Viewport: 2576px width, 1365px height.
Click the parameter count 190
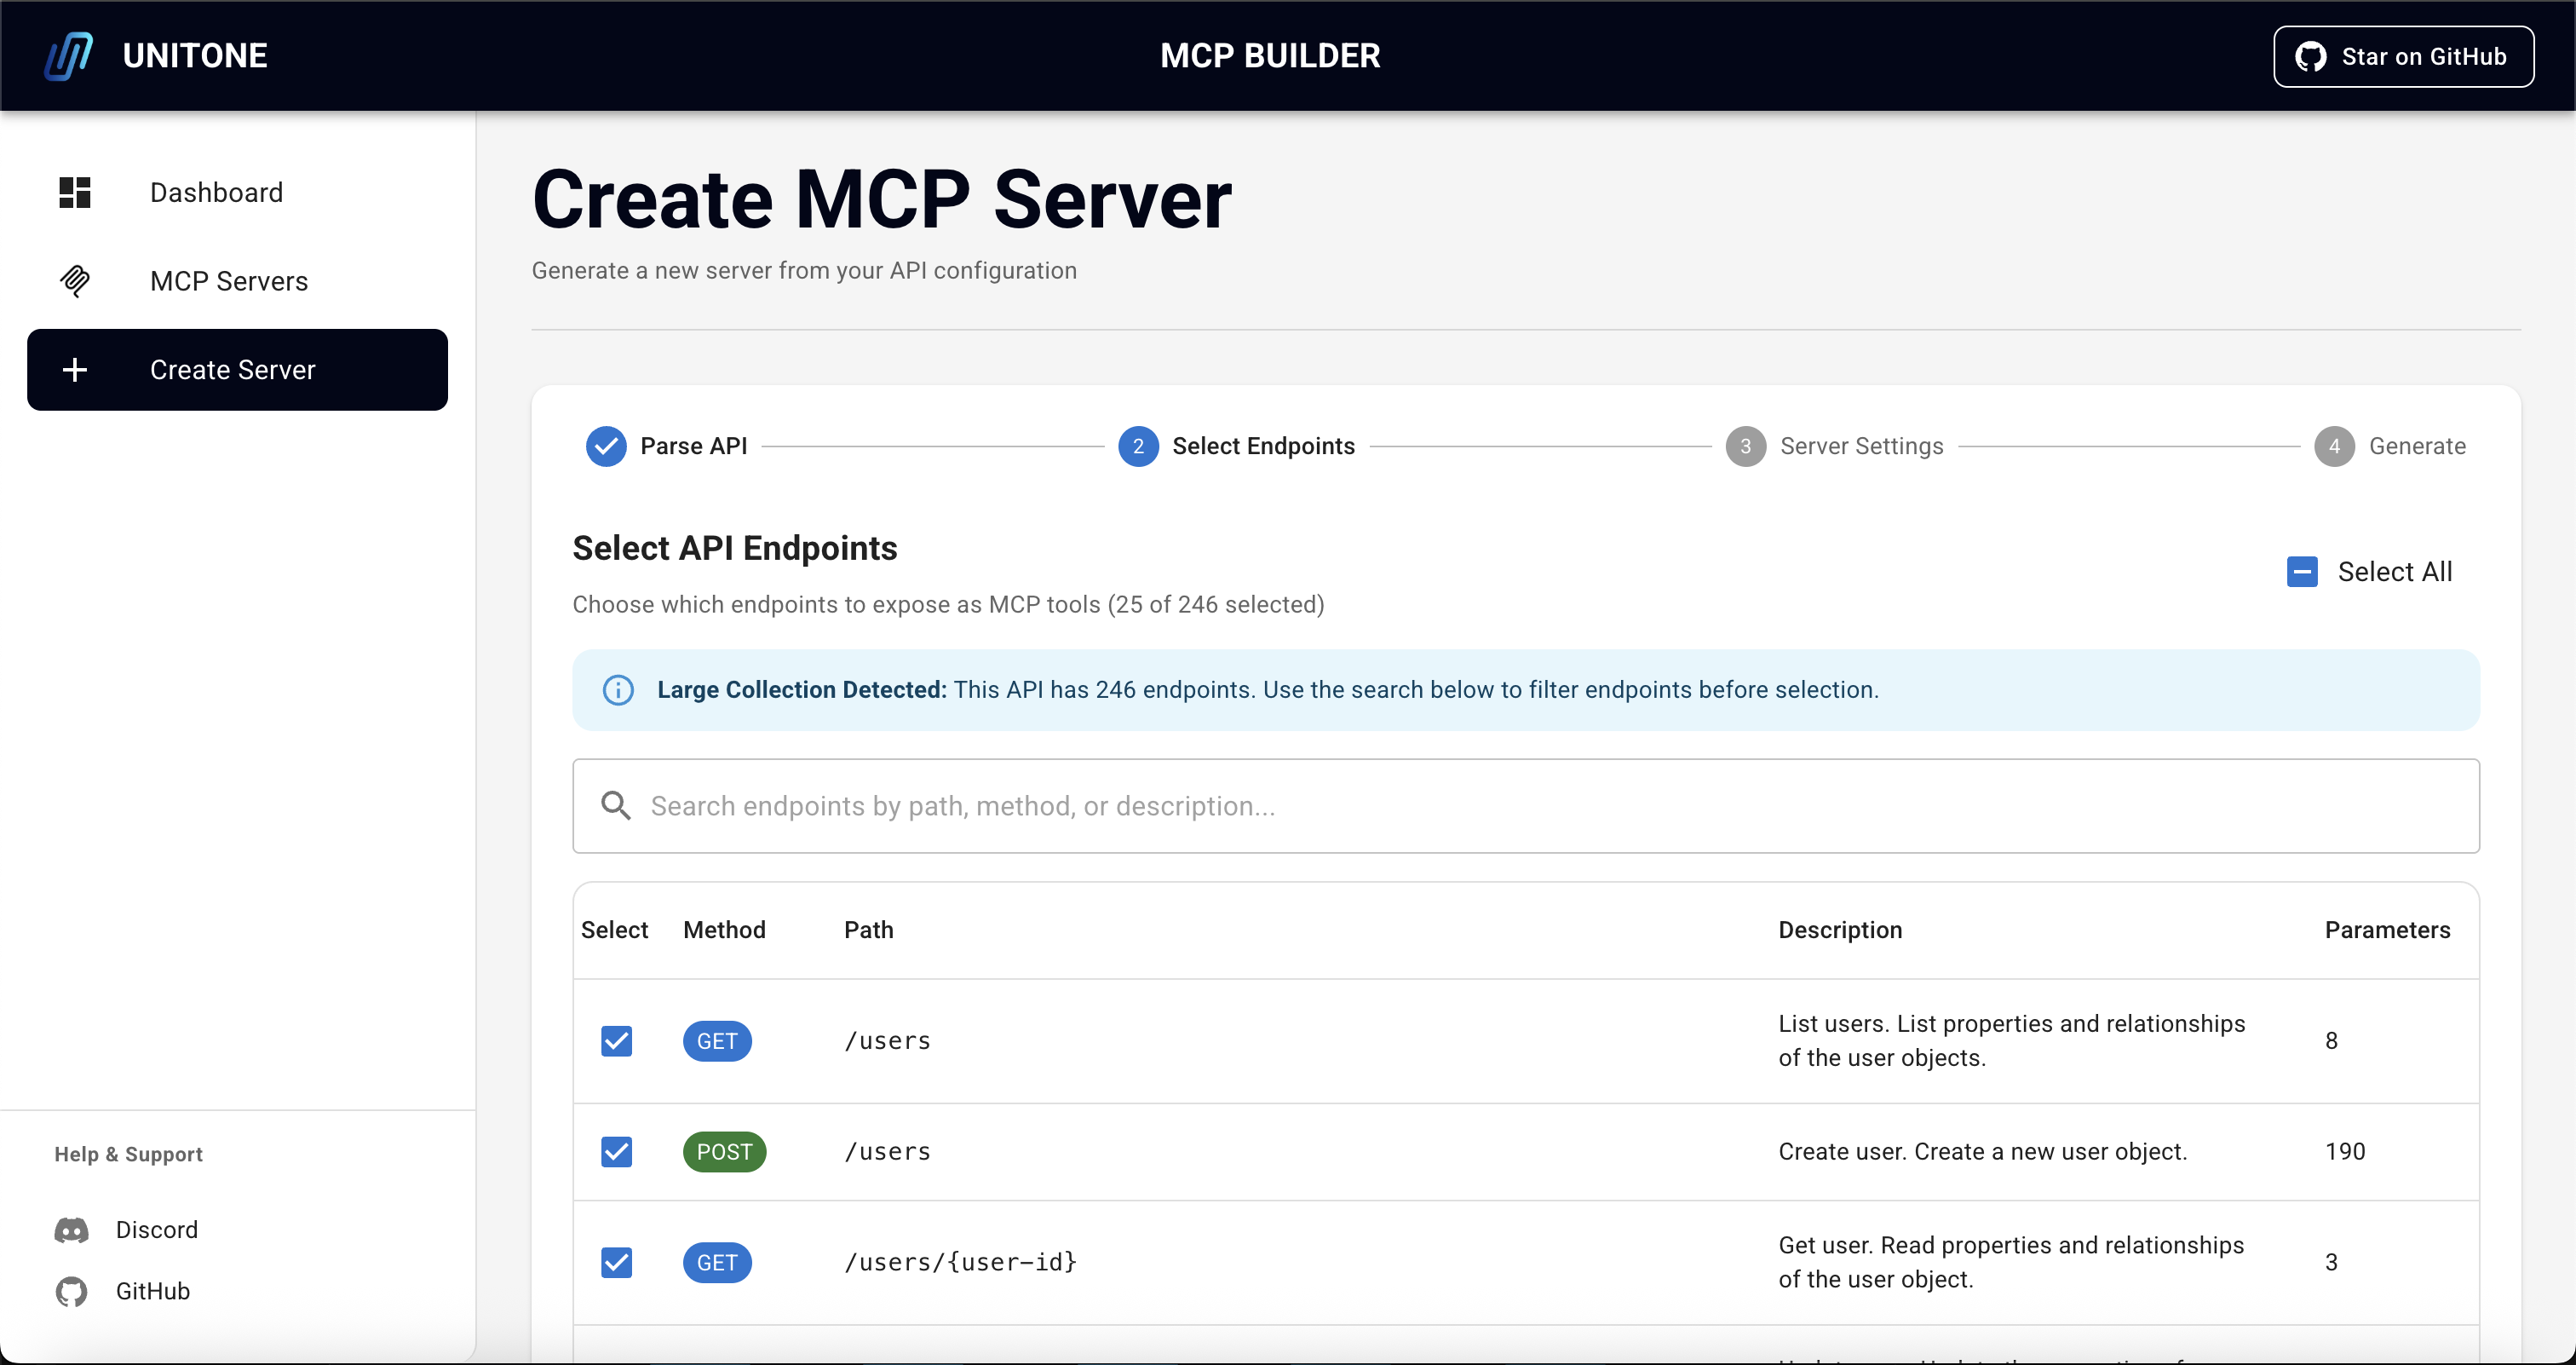[2345, 1152]
